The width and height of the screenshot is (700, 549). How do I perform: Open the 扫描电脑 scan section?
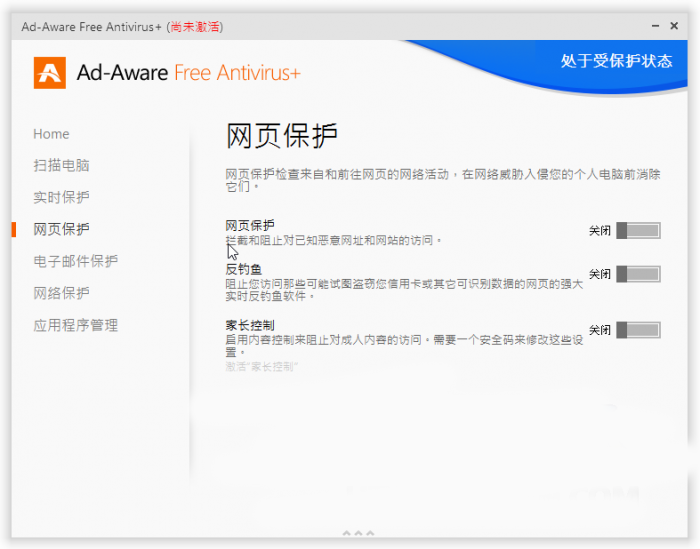coord(61,165)
